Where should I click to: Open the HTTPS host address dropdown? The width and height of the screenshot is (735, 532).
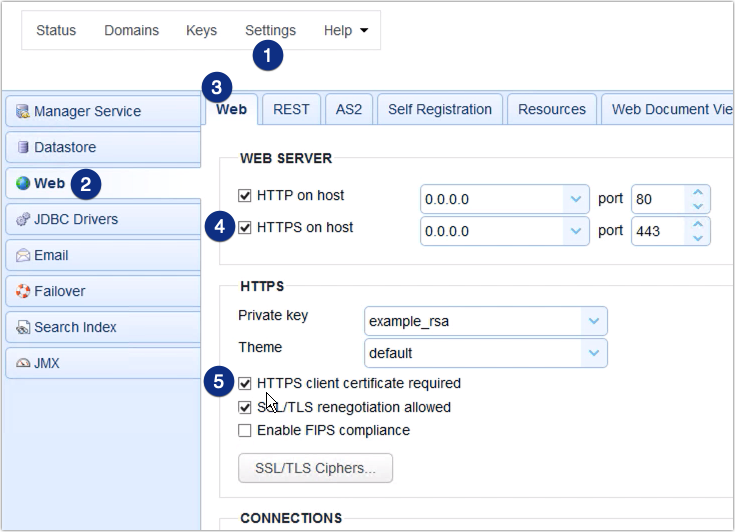coord(575,231)
